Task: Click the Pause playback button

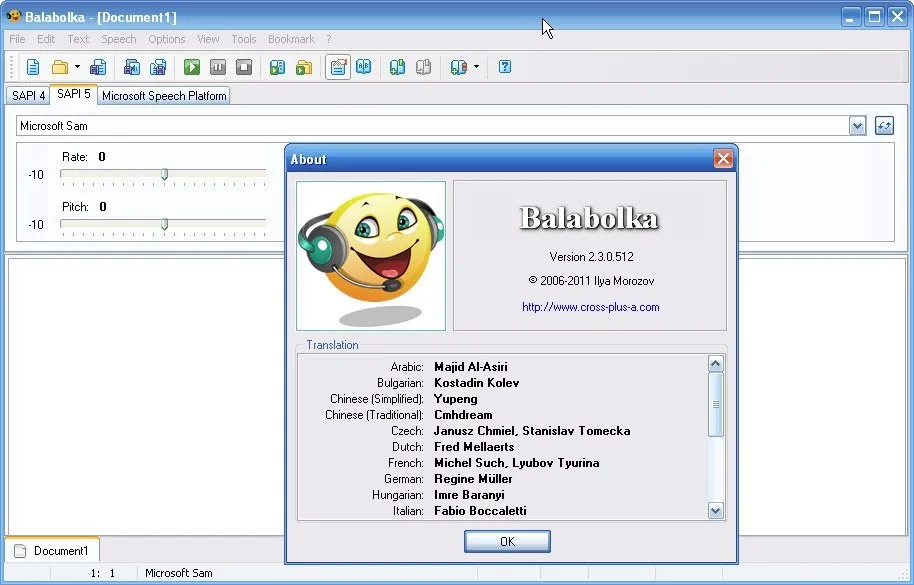Action: pyautogui.click(x=218, y=67)
